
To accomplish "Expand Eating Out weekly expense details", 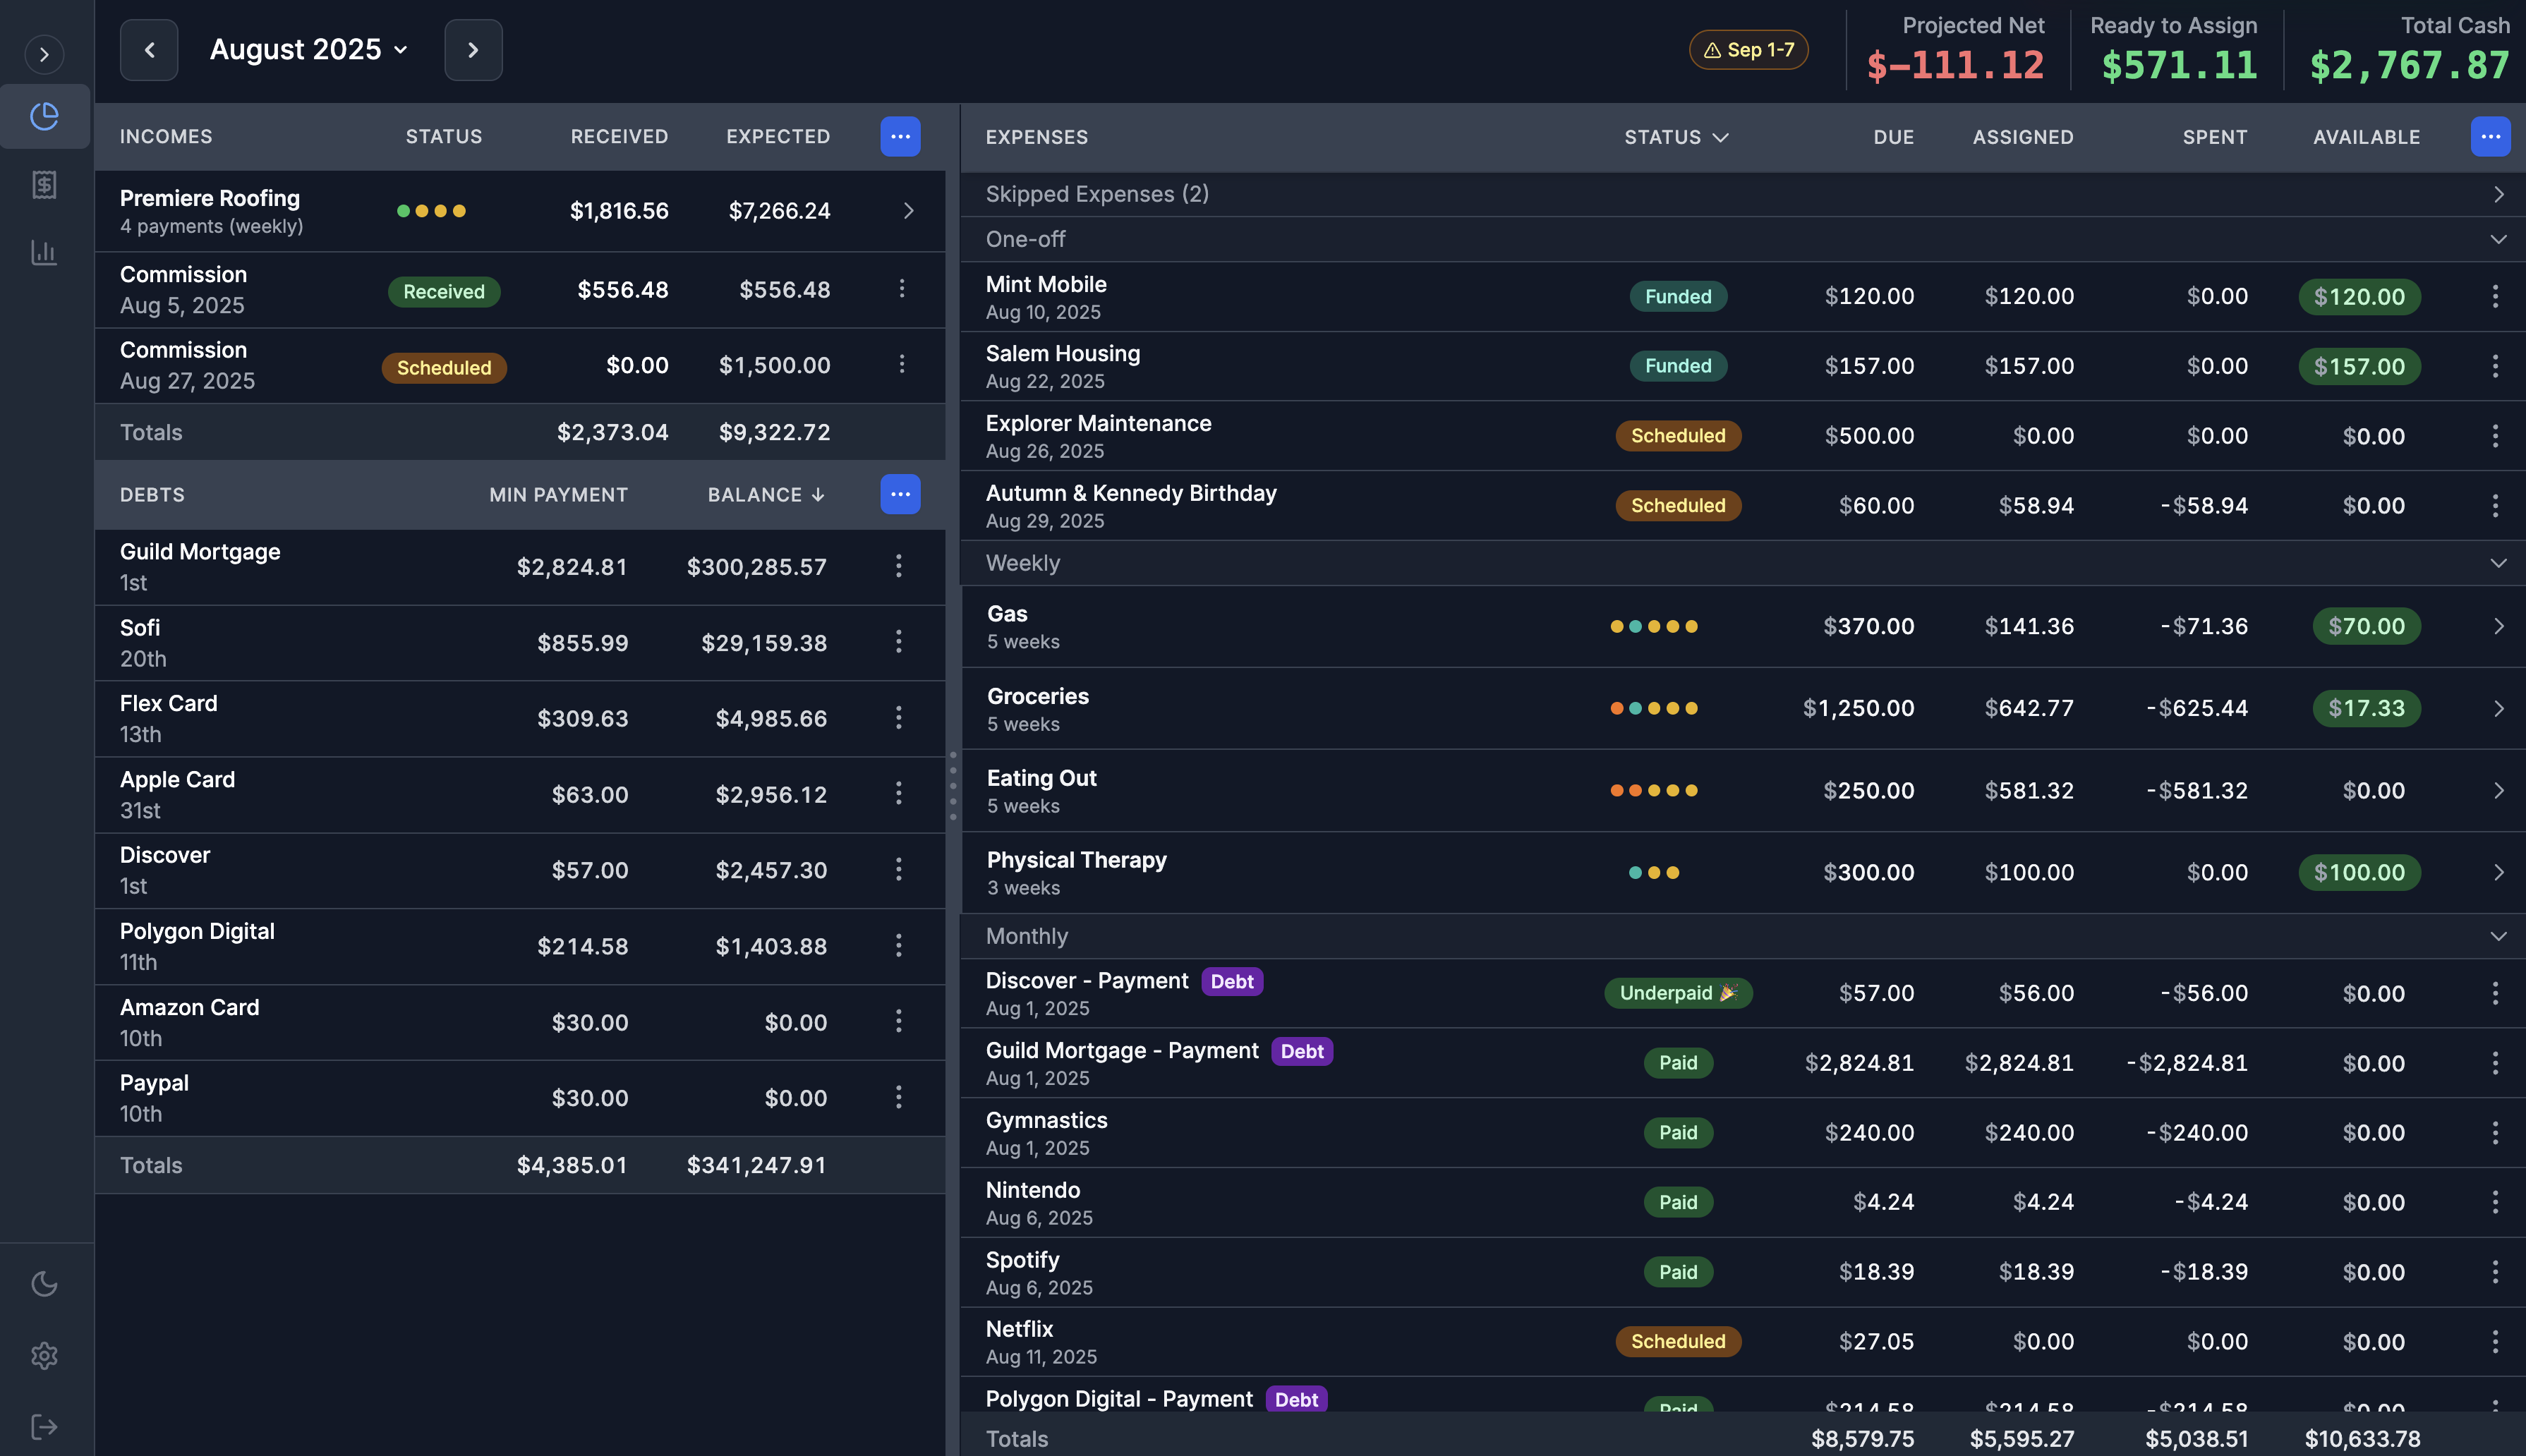I will tap(2498, 790).
